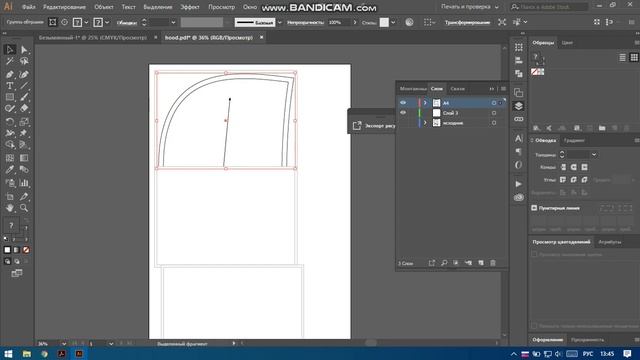Select the Gradient tool
640x360 pixels.
[24, 158]
